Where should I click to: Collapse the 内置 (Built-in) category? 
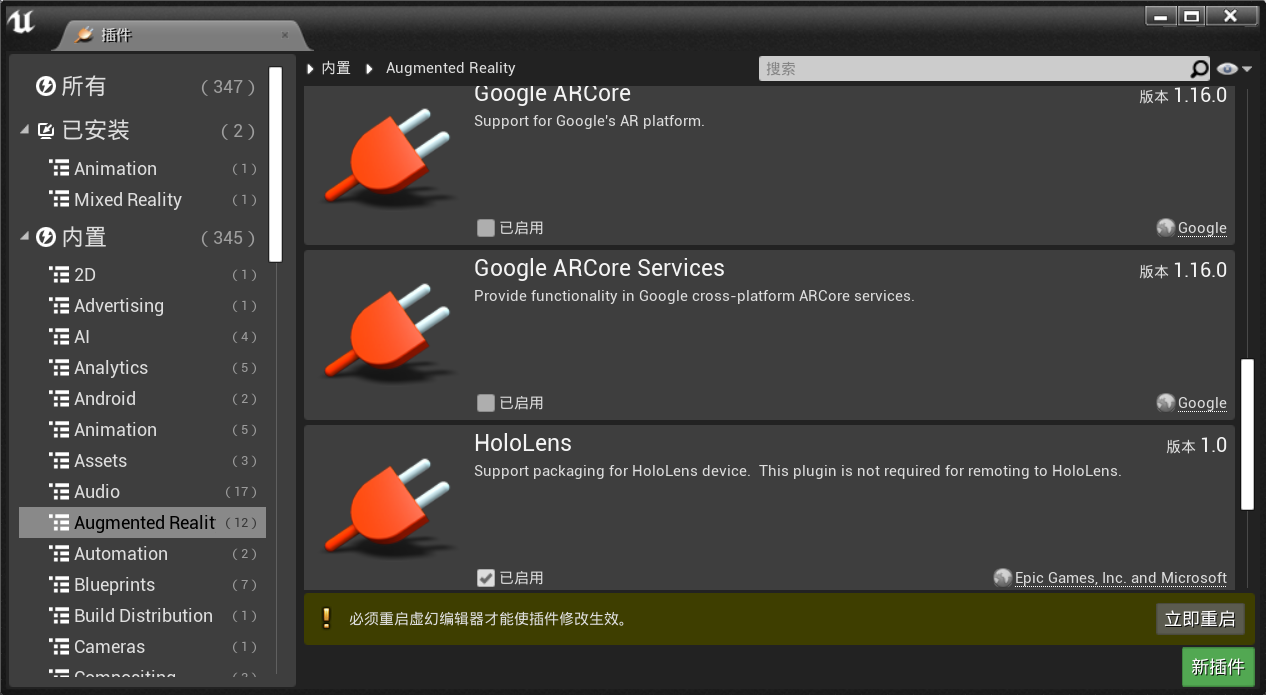25,238
